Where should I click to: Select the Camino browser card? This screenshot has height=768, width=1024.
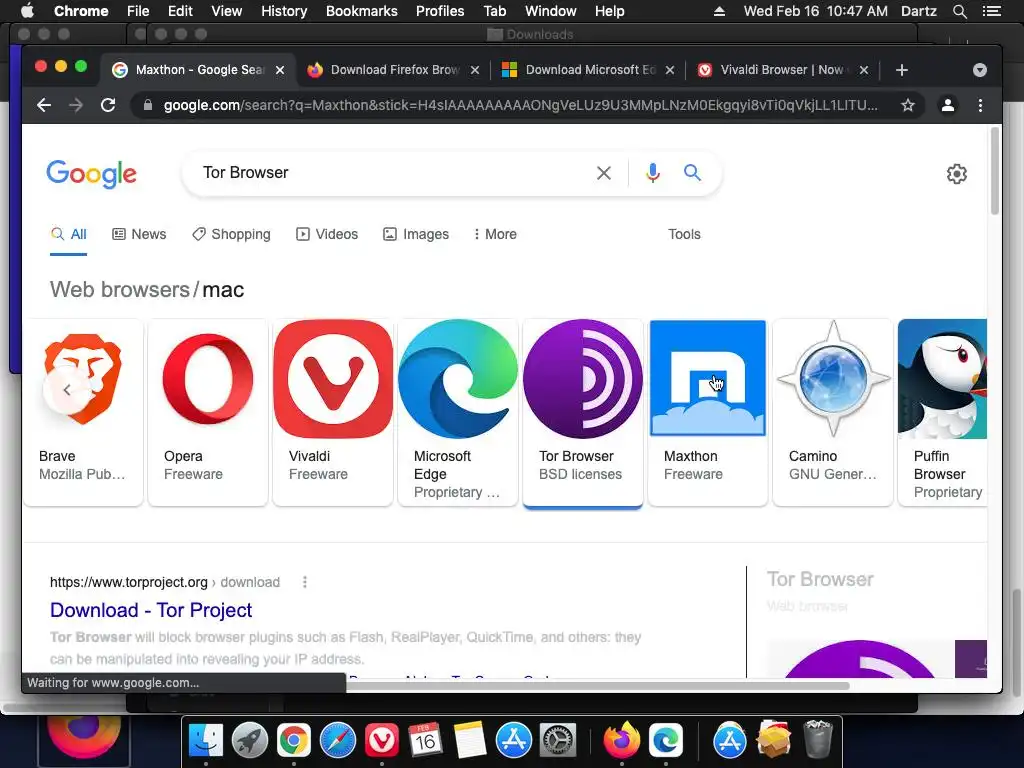(x=833, y=411)
